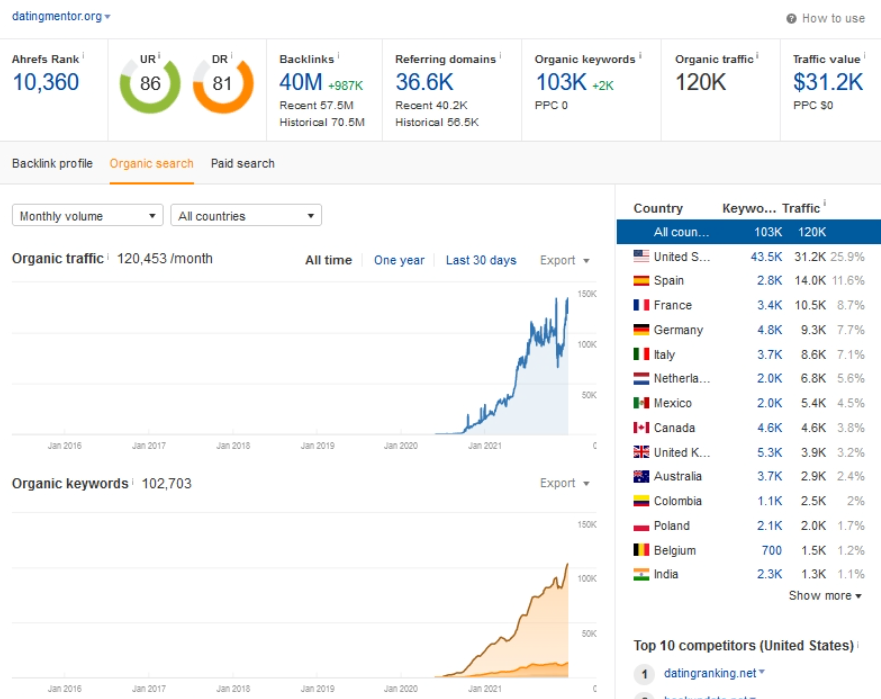Open Belgium 700 keywords value
The image size is (881, 699).
771,551
